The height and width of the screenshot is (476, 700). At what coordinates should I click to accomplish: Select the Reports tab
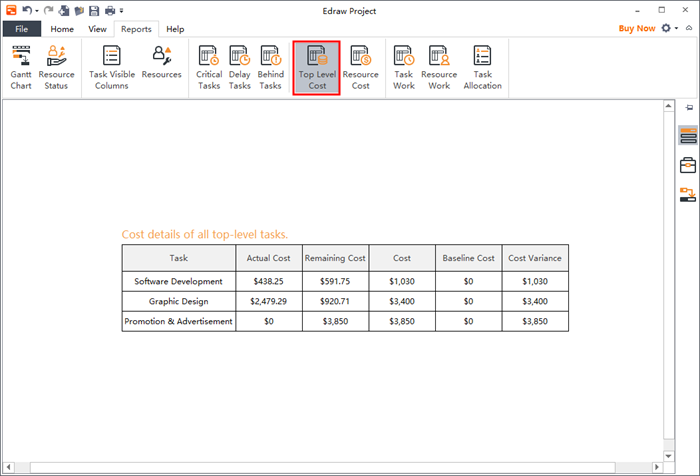click(136, 29)
